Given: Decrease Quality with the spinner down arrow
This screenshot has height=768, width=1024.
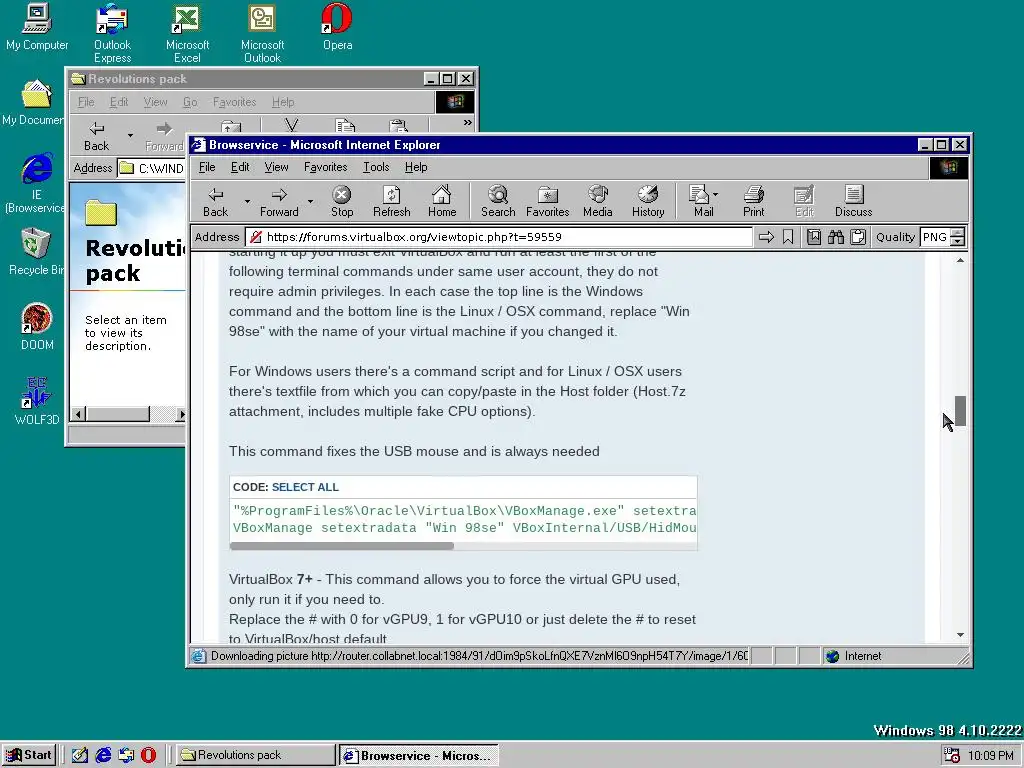Looking at the screenshot, I should (957, 242).
